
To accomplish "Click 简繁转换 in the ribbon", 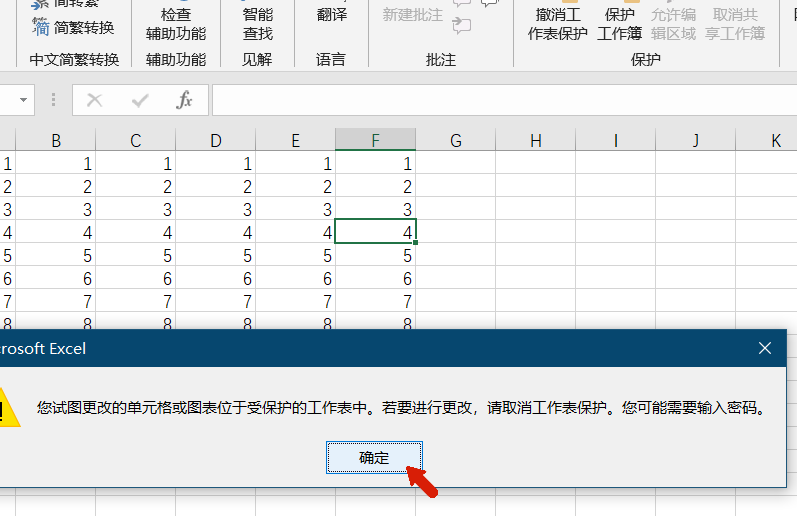I will coord(74,27).
